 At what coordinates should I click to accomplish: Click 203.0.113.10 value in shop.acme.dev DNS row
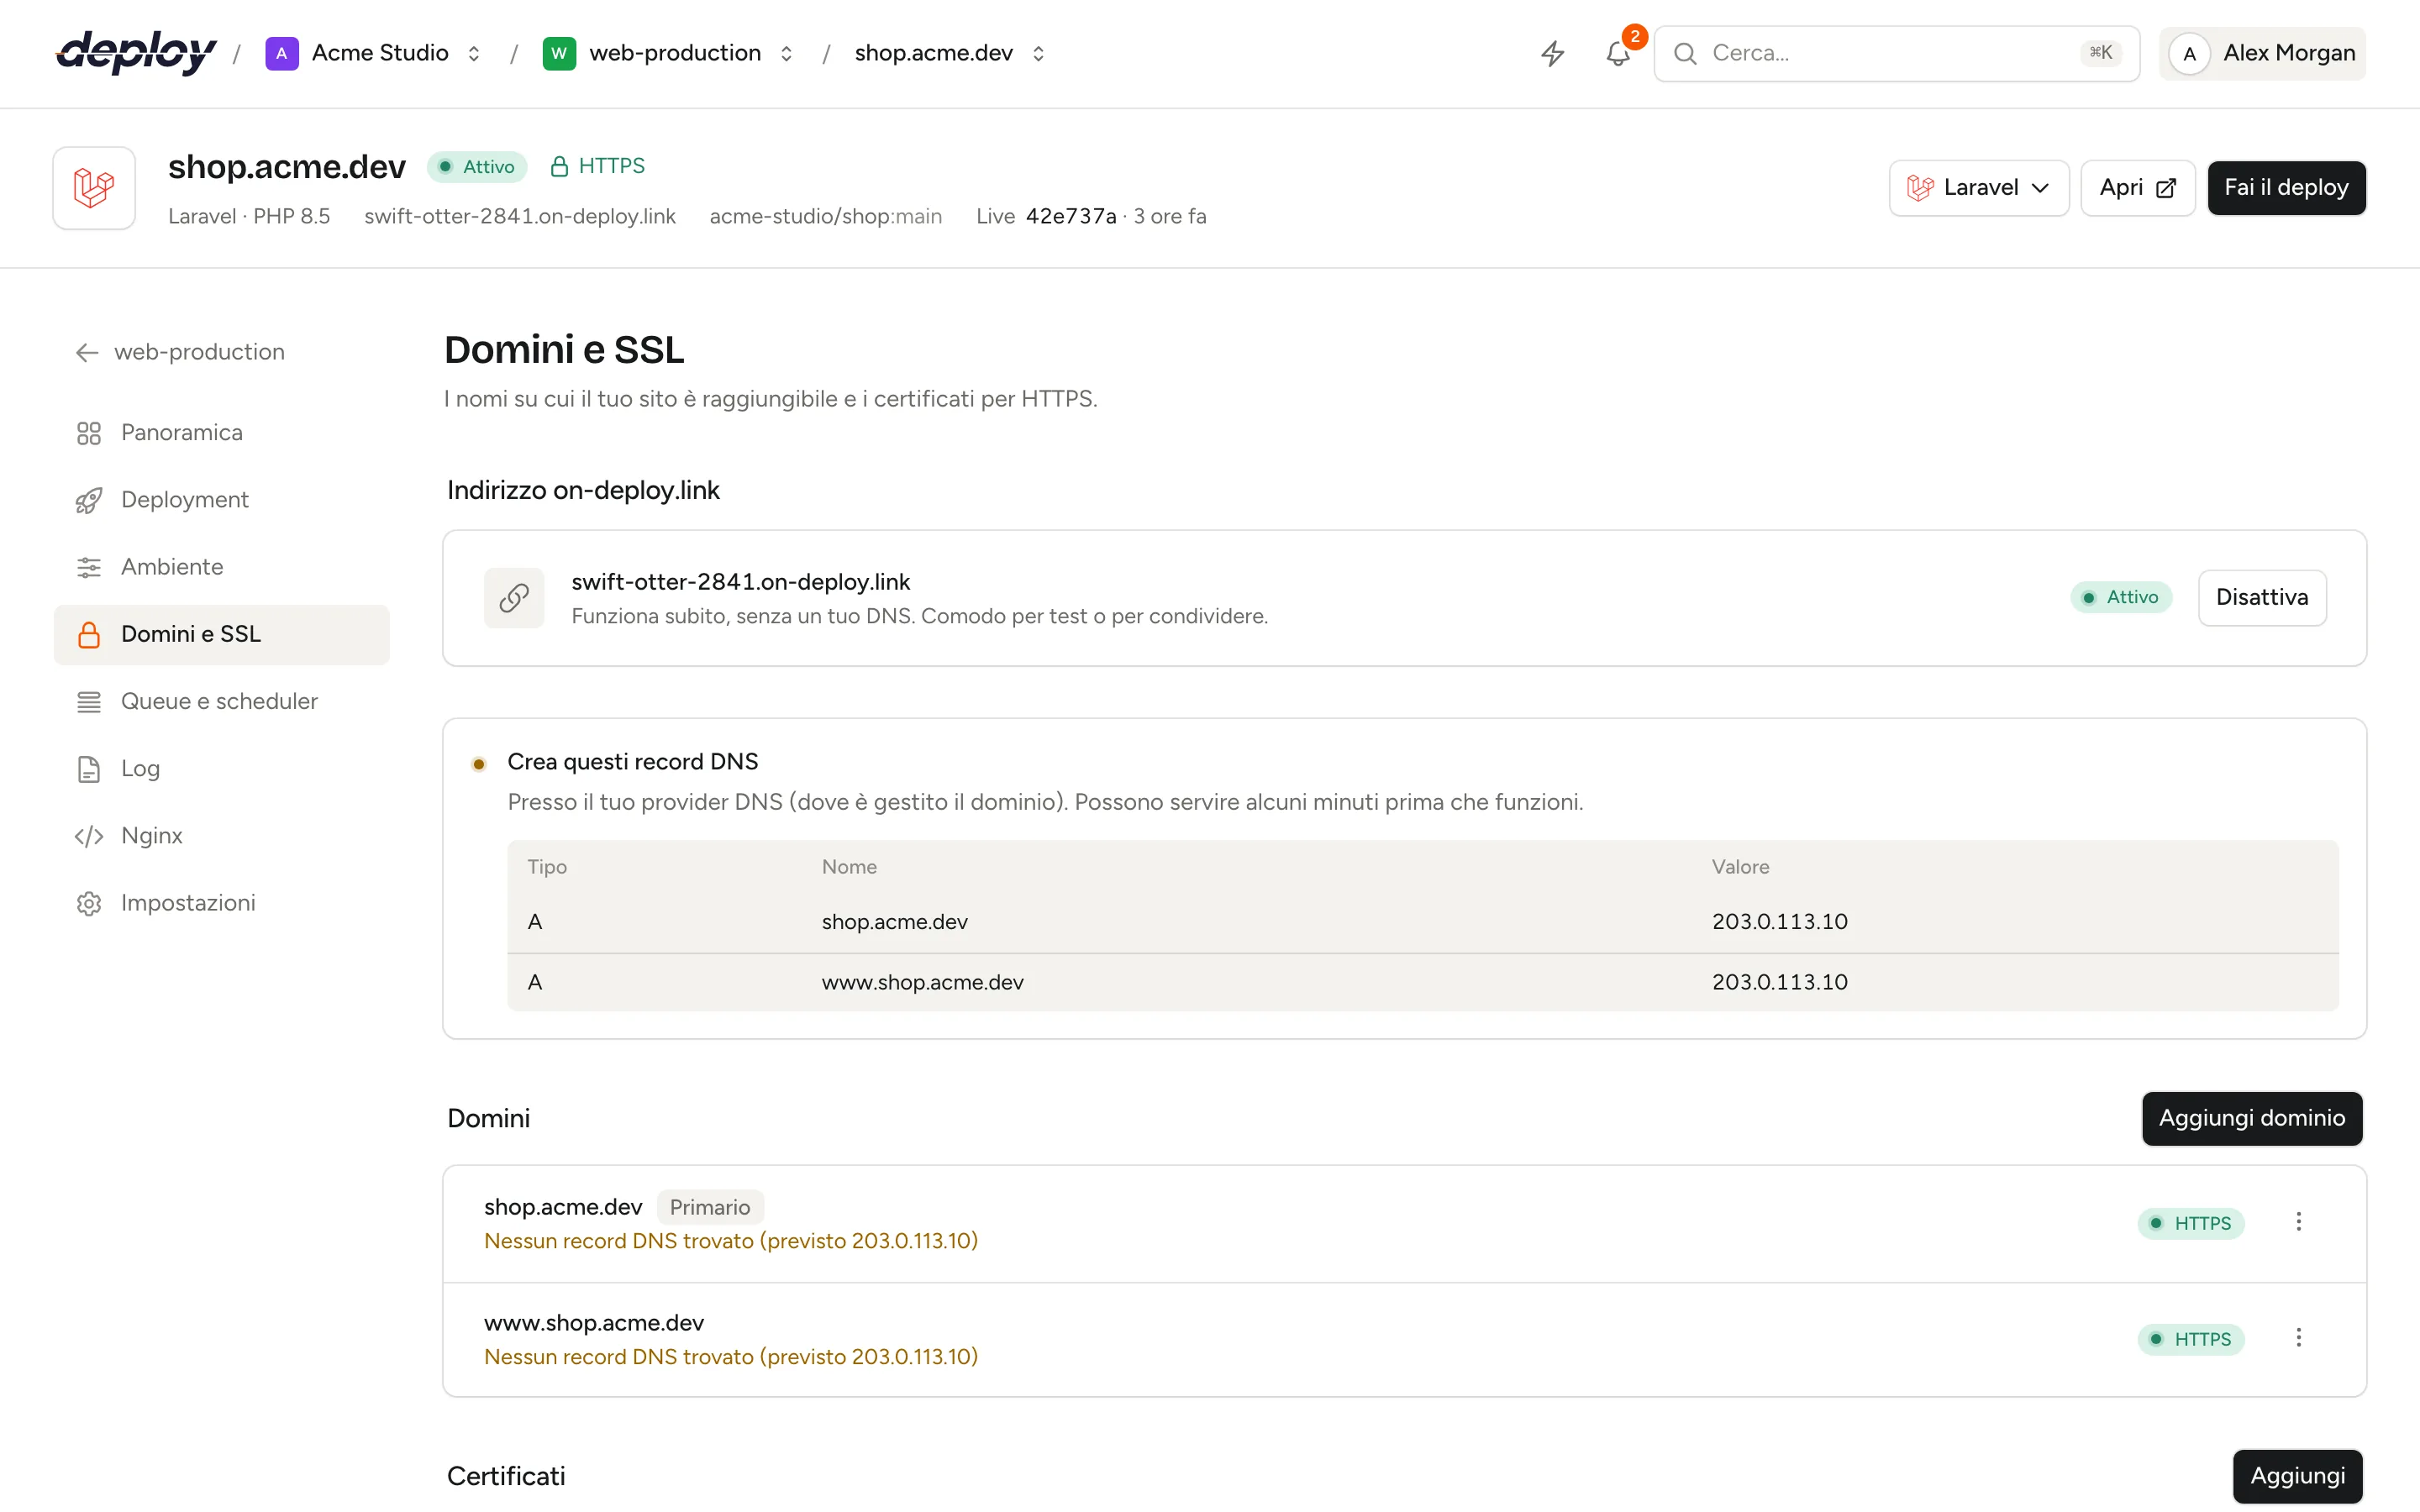tap(1780, 922)
